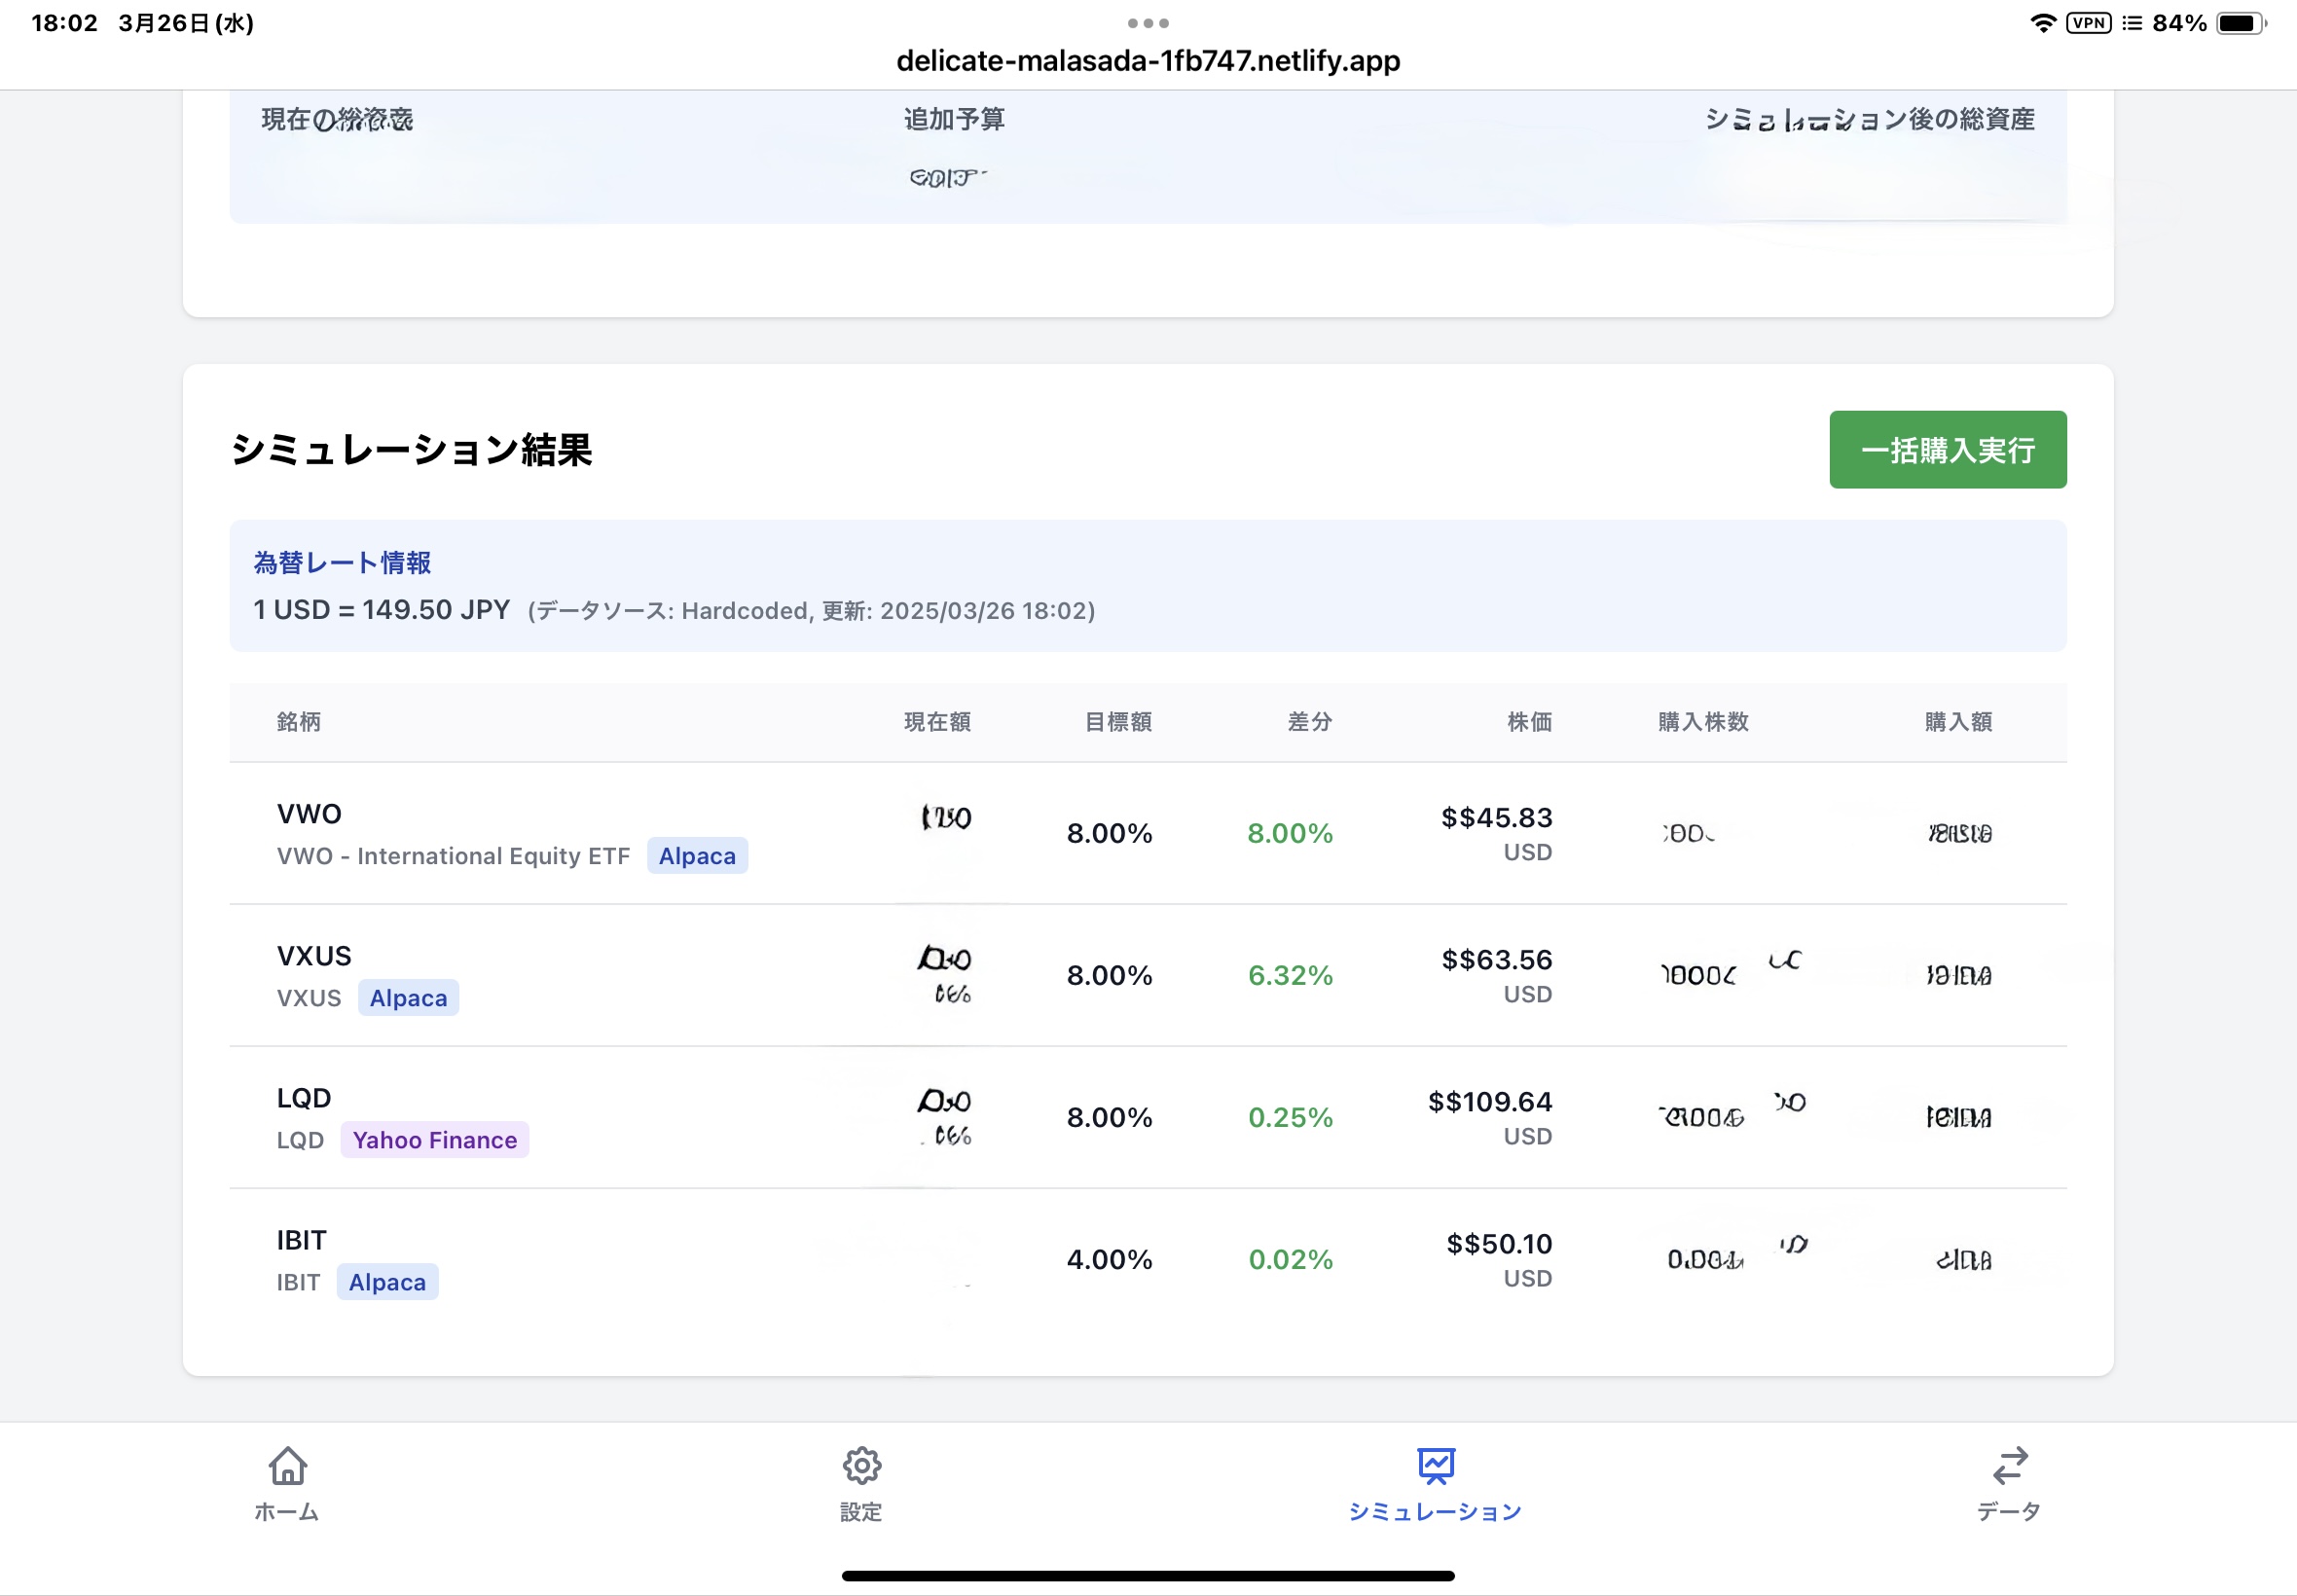Tap the delicate-malasada netlify.app URL bar
Viewport: 2297px width, 1596px height.
point(1148,61)
